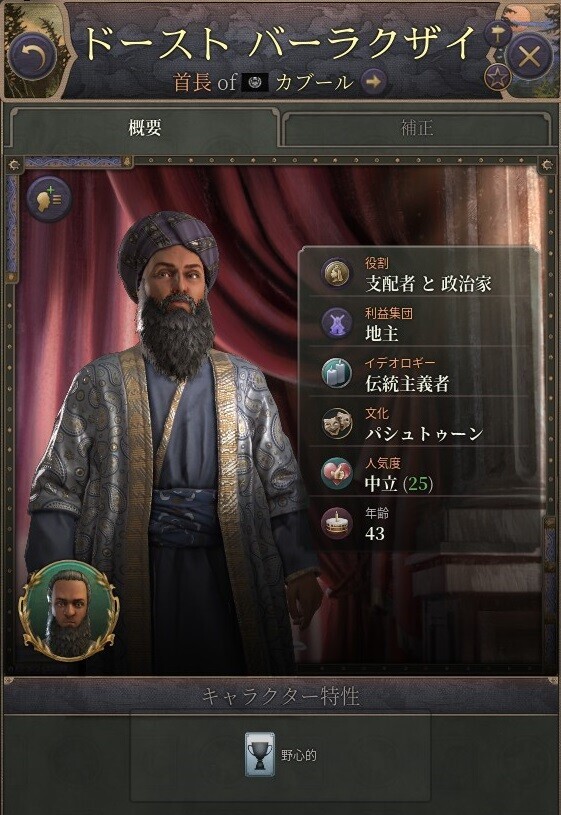Viewport: 561px width, 815px height.
Task: Go to カブール via arrow button
Action: point(374,82)
